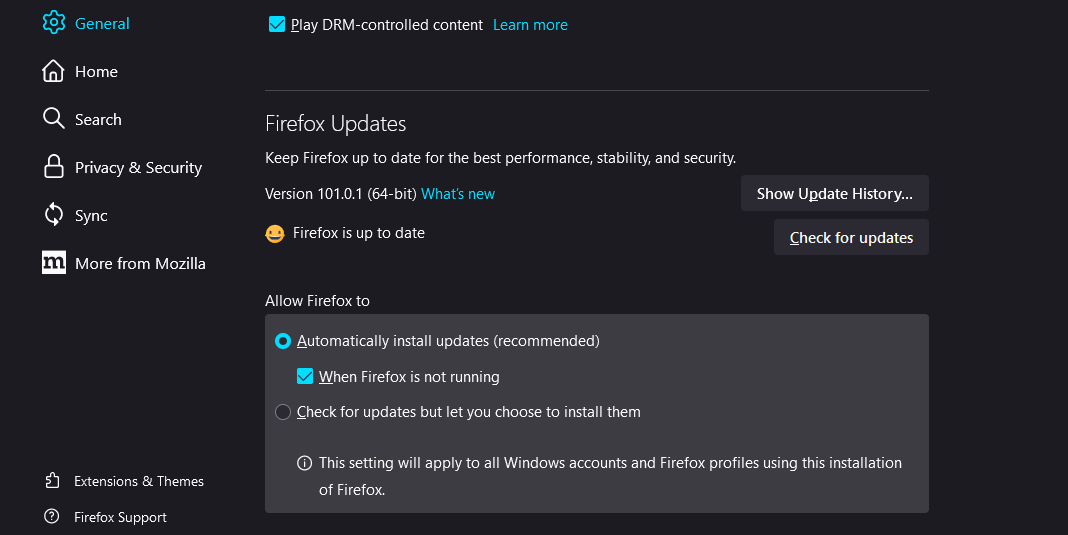
Task: Select Automatically install updates radio option
Action: tap(283, 341)
